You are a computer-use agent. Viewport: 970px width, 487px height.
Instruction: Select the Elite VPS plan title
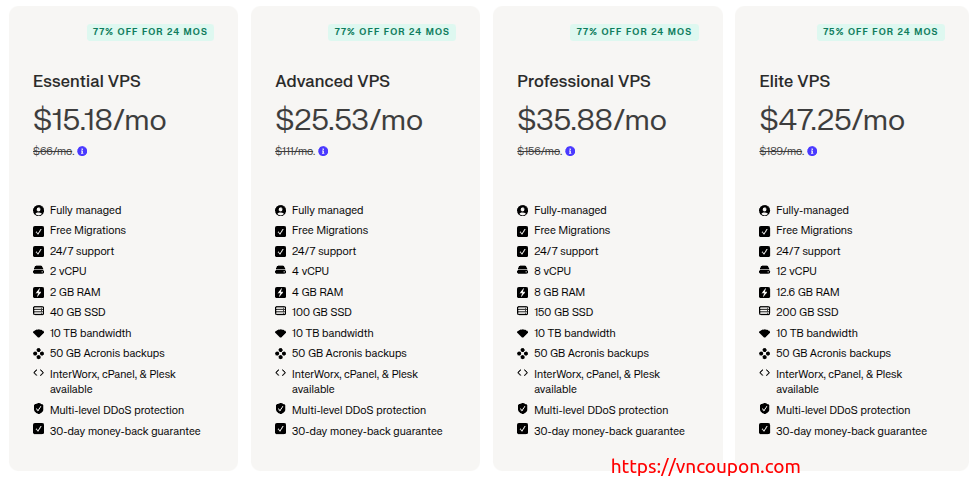pyautogui.click(x=794, y=81)
